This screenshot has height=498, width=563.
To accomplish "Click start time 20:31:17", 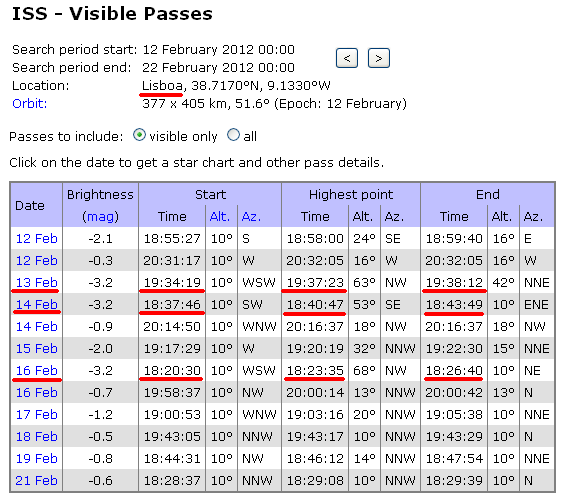I will click(172, 261).
